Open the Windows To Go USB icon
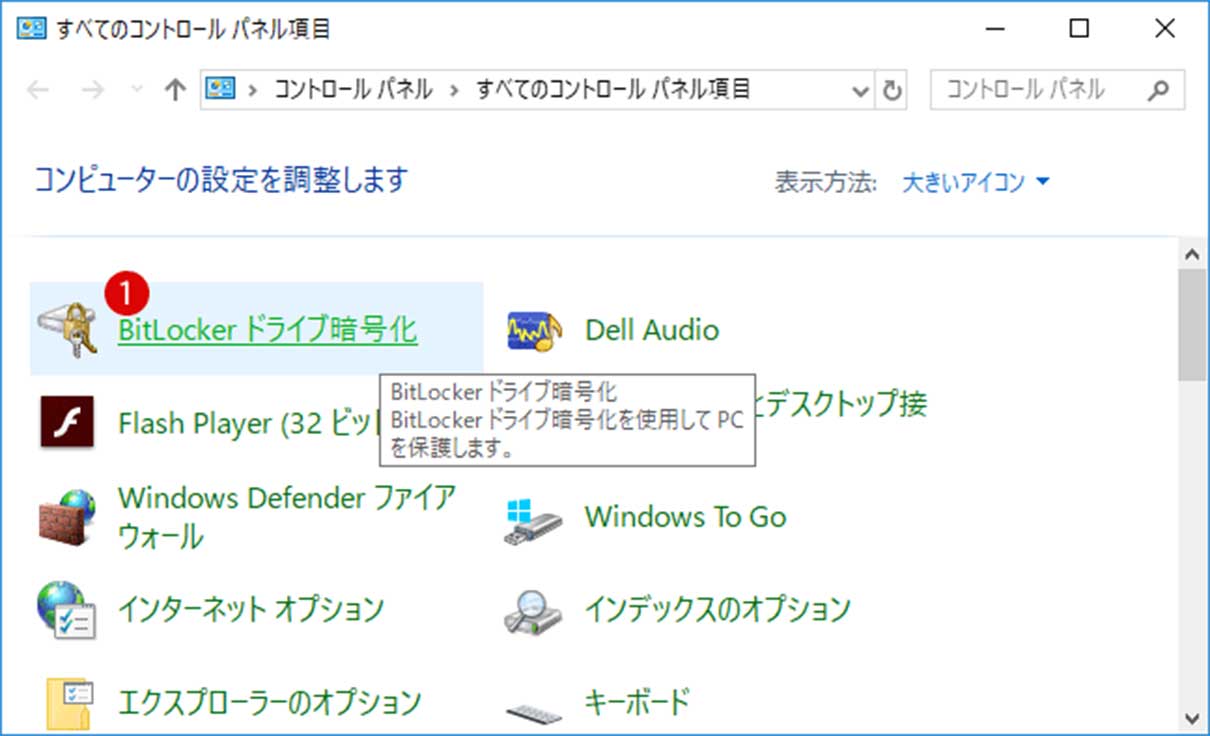The width and height of the screenshot is (1210, 736). [534, 521]
